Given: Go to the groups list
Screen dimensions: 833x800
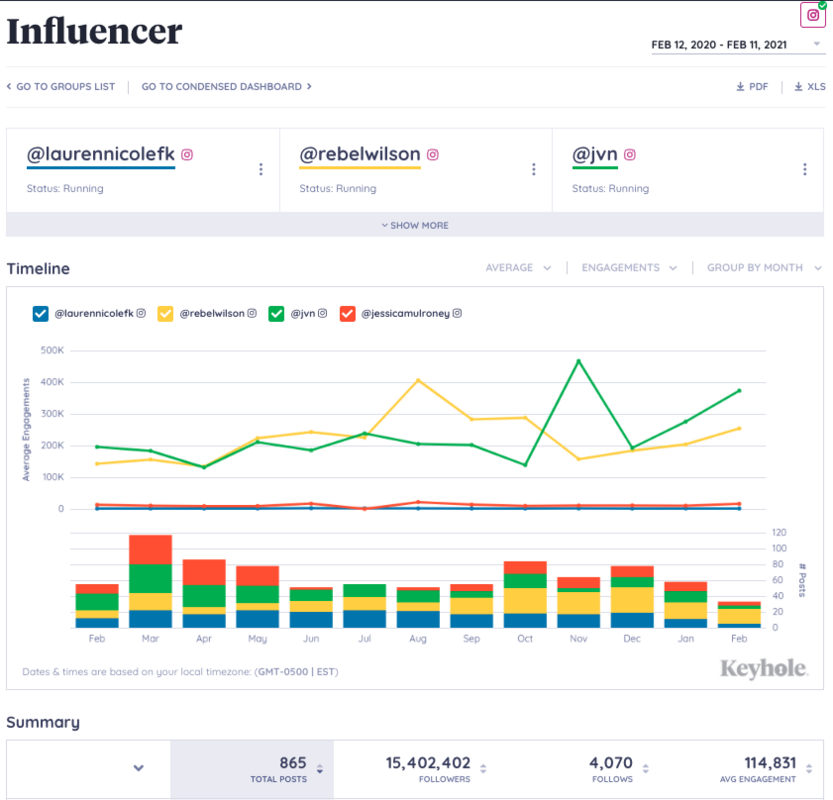Looking at the screenshot, I should (60, 87).
